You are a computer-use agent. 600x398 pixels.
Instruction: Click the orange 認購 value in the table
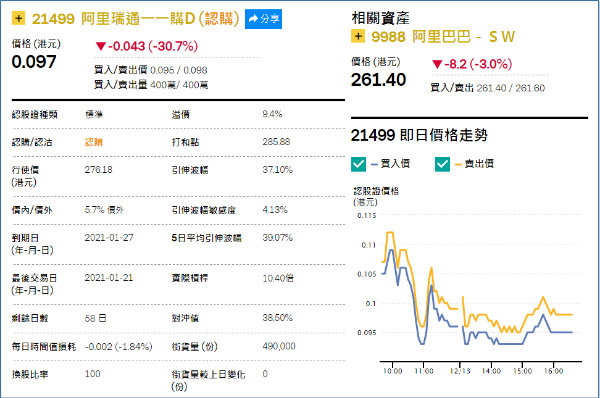point(94,142)
